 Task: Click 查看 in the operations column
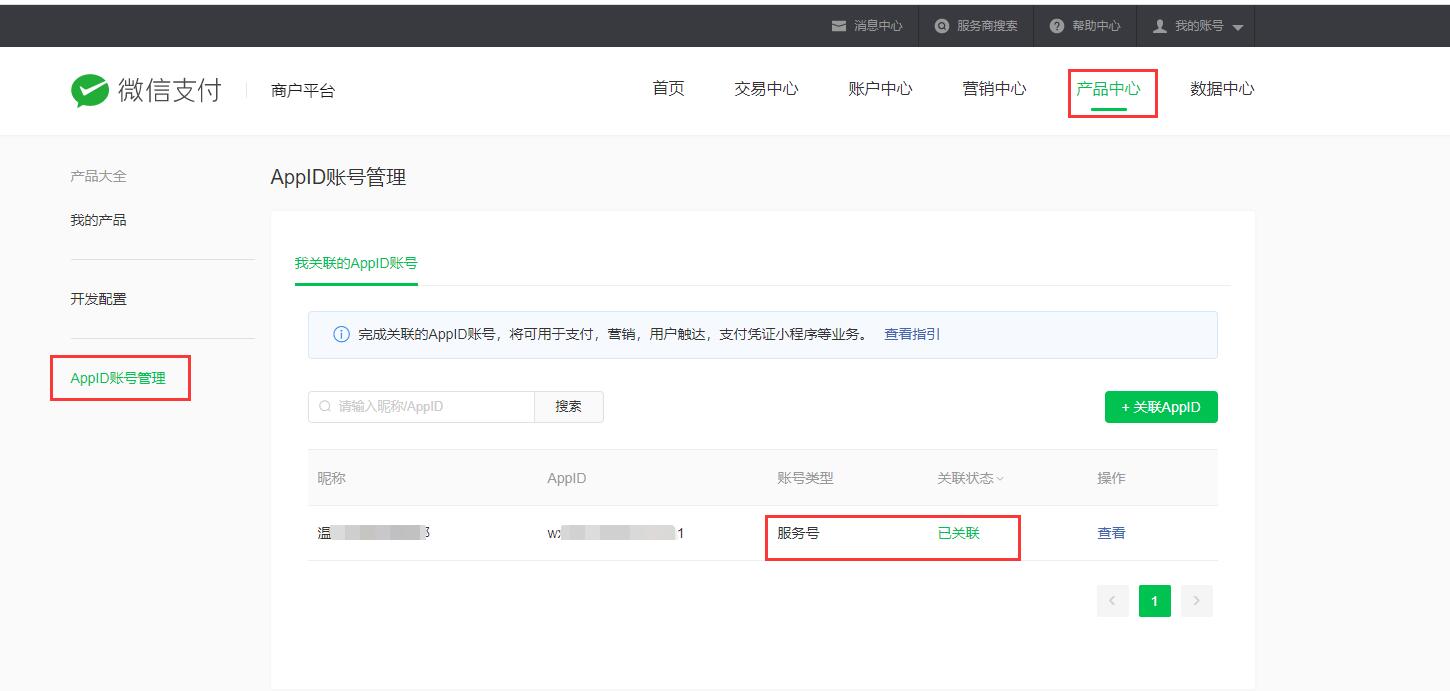pyautogui.click(x=1112, y=532)
